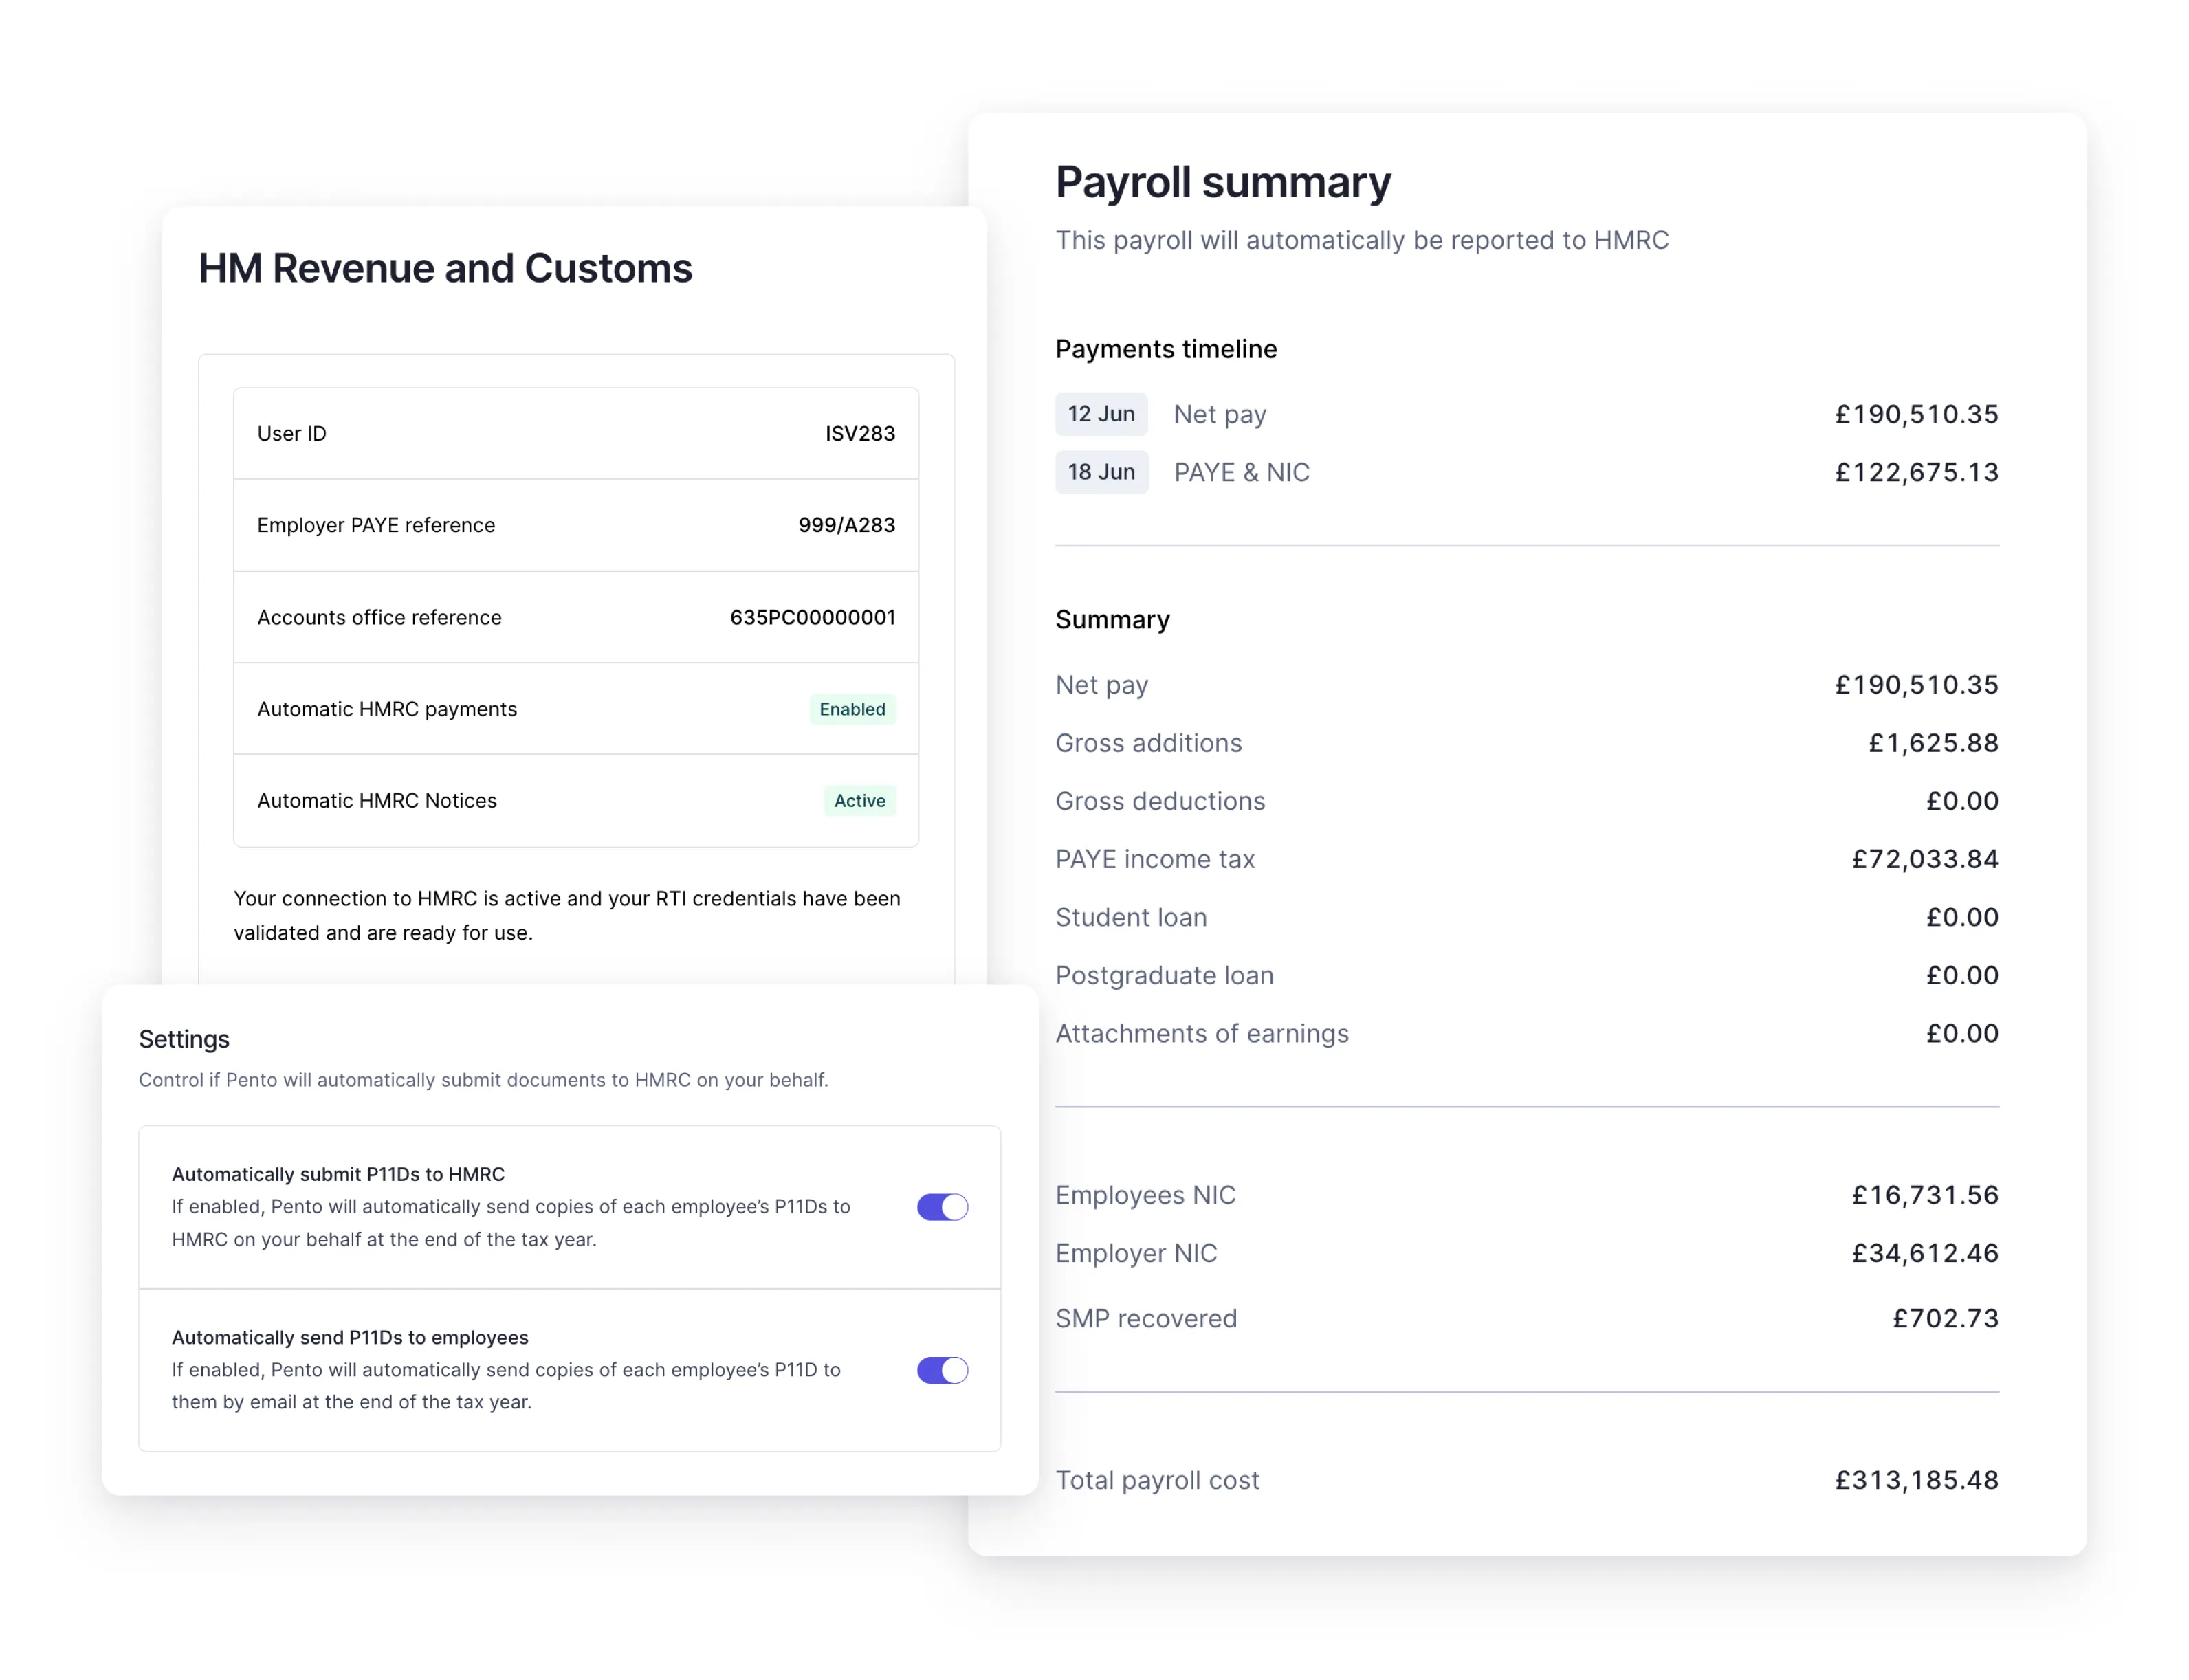This screenshot has width=2189, height=1680.
Task: Click the Summary section heading
Action: 1112,620
